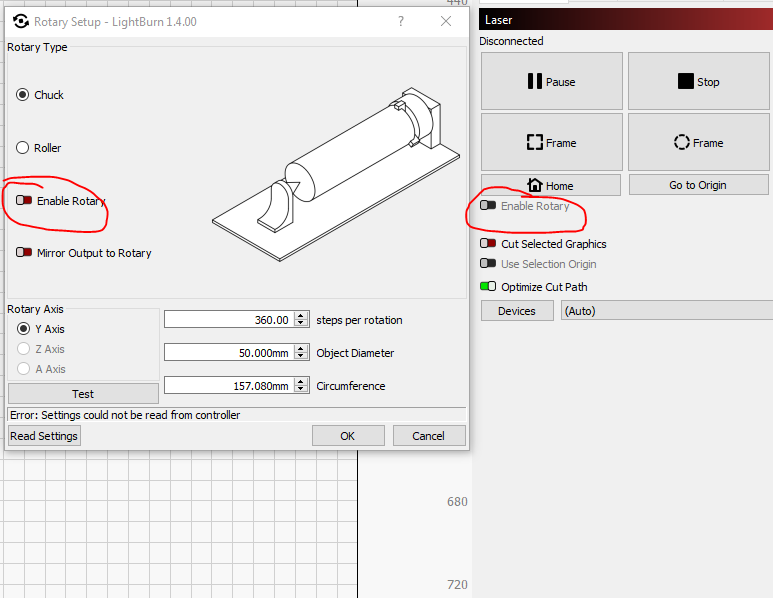
Task: Open the (Auto) port dropdown
Action: pyautogui.click(x=667, y=311)
